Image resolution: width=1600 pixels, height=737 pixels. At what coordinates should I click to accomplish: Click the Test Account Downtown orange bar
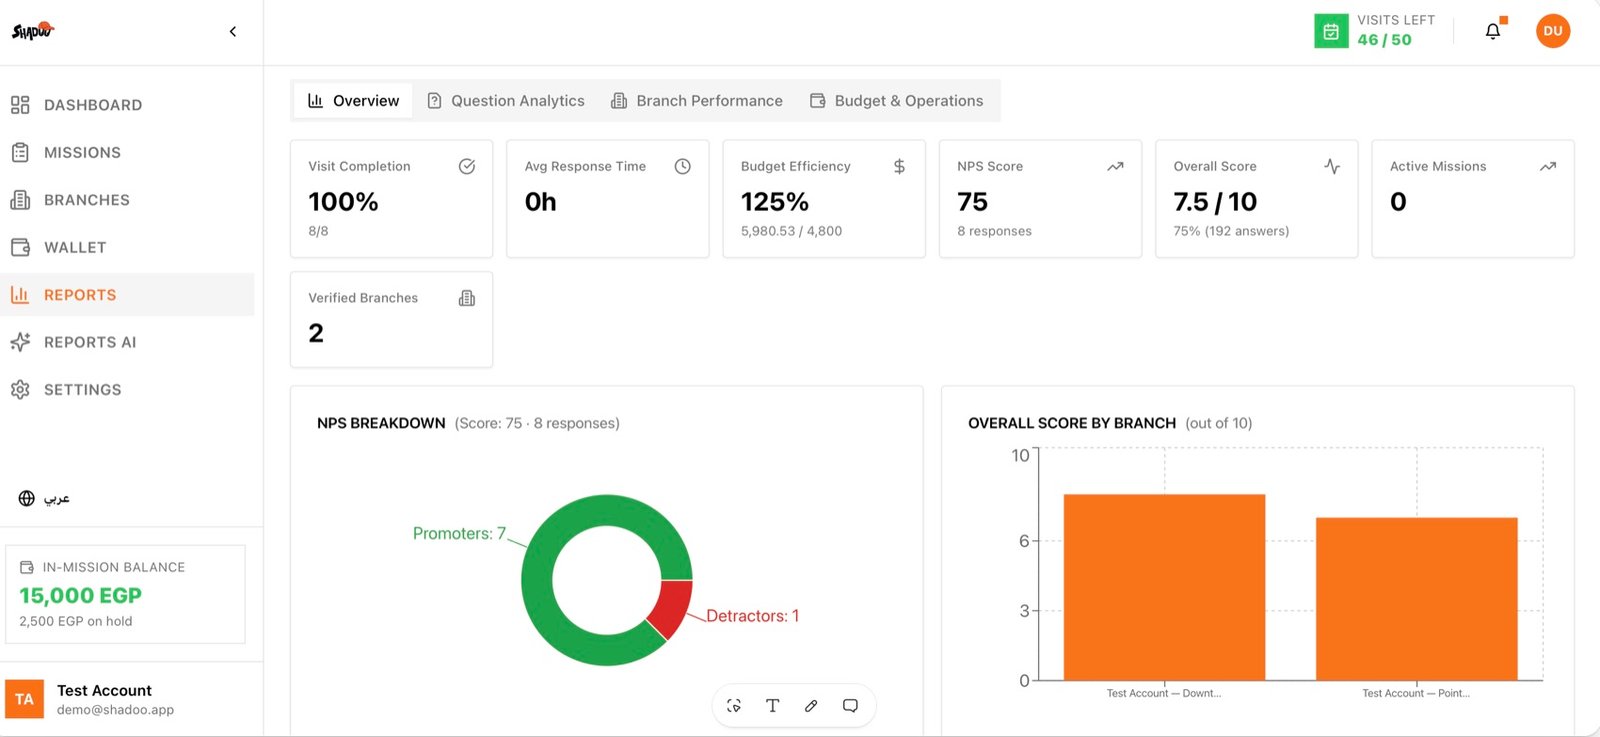(x=1164, y=587)
